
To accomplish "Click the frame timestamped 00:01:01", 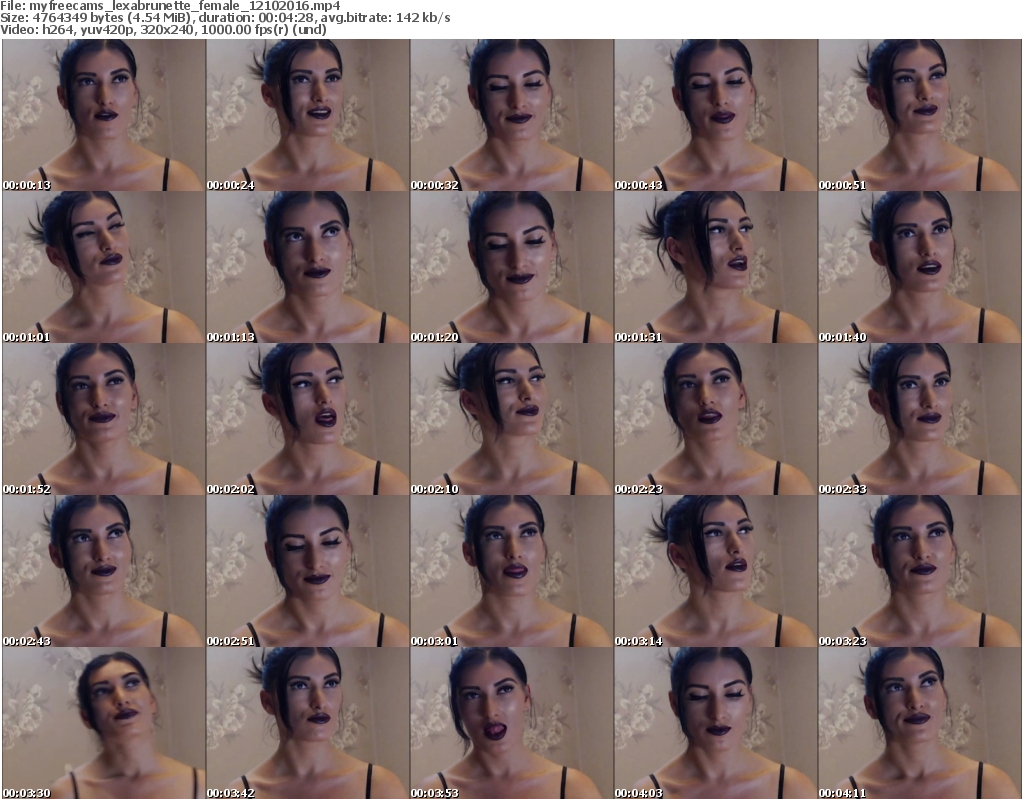I will (x=103, y=267).
